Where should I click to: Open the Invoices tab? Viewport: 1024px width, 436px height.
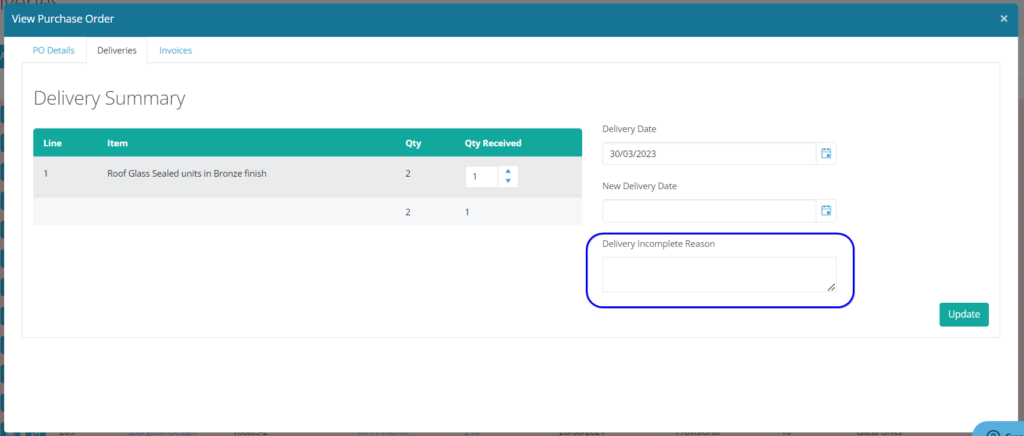point(175,50)
